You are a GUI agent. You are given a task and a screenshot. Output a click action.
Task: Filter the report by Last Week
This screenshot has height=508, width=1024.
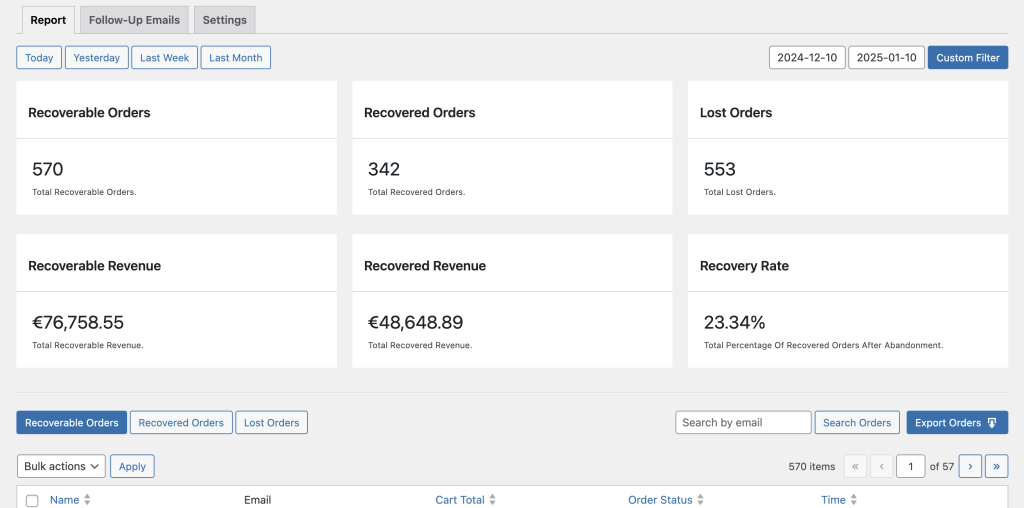[164, 58]
